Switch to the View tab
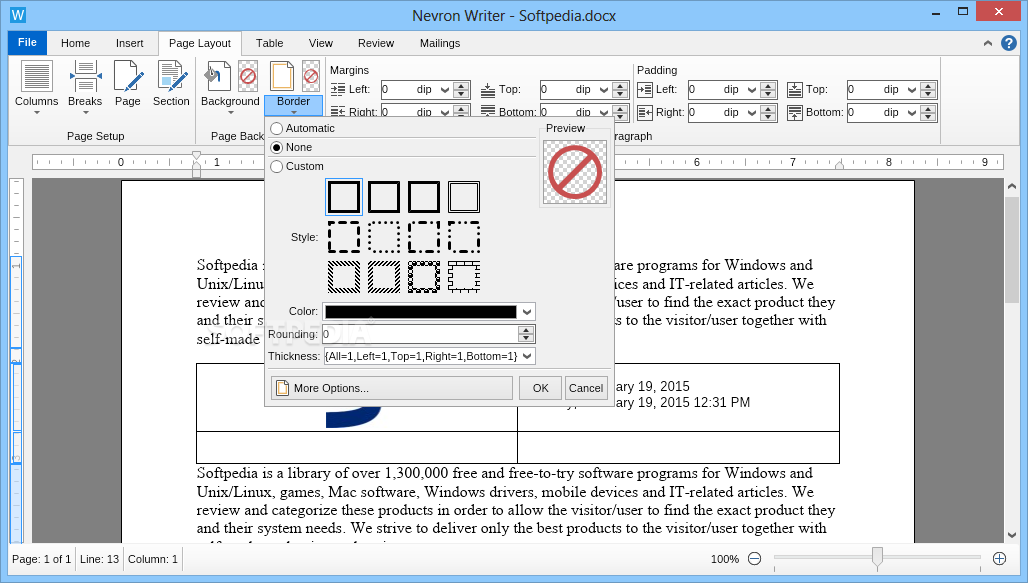Image resolution: width=1028 pixels, height=583 pixels. 321,43
